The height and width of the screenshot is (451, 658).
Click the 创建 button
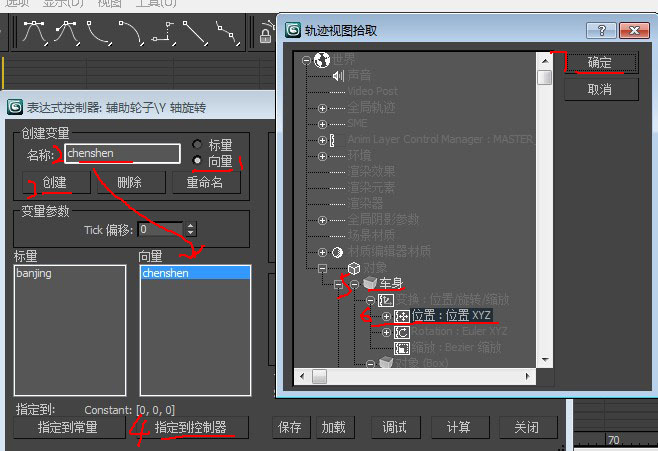(x=56, y=182)
